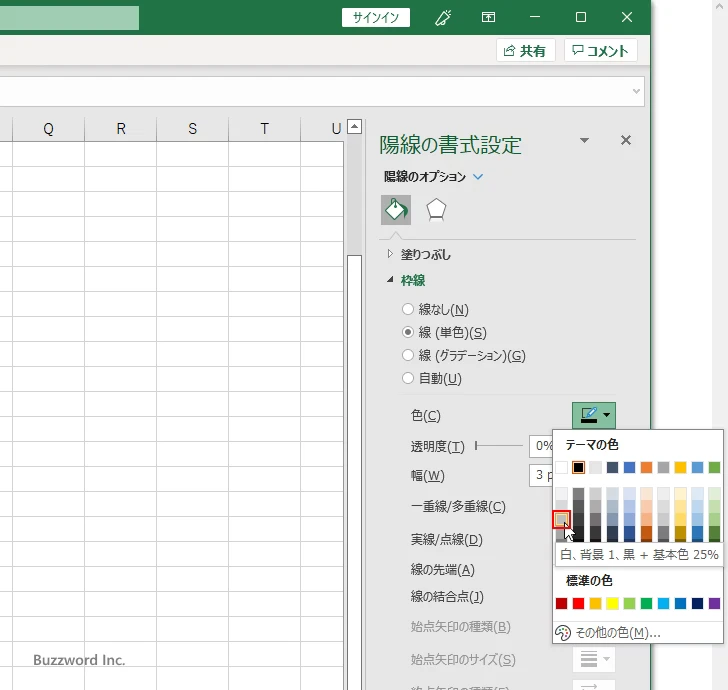Pick the dark navy standard color swatch

coord(697,603)
